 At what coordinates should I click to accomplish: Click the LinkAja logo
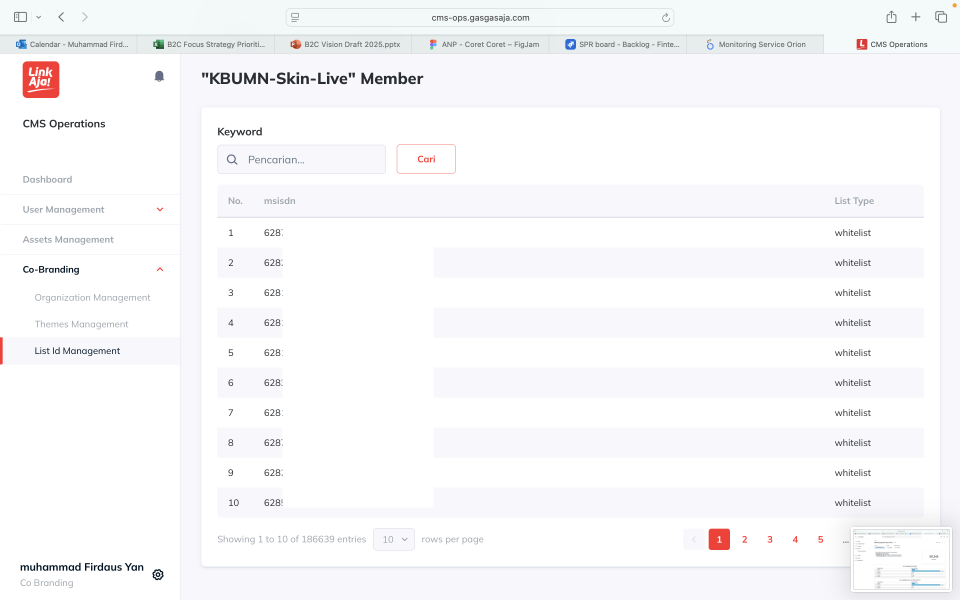[41, 80]
